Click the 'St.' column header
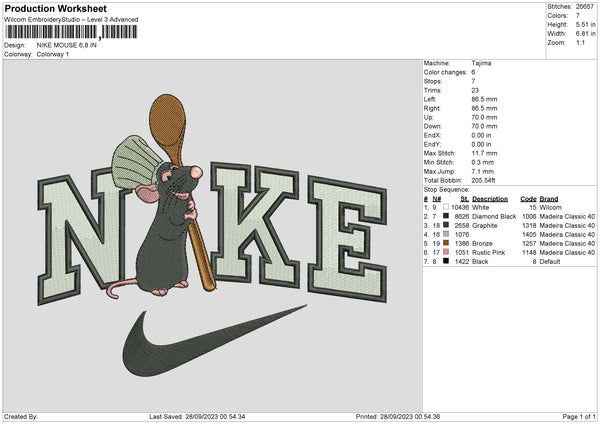The width and height of the screenshot is (600, 424). click(x=465, y=199)
